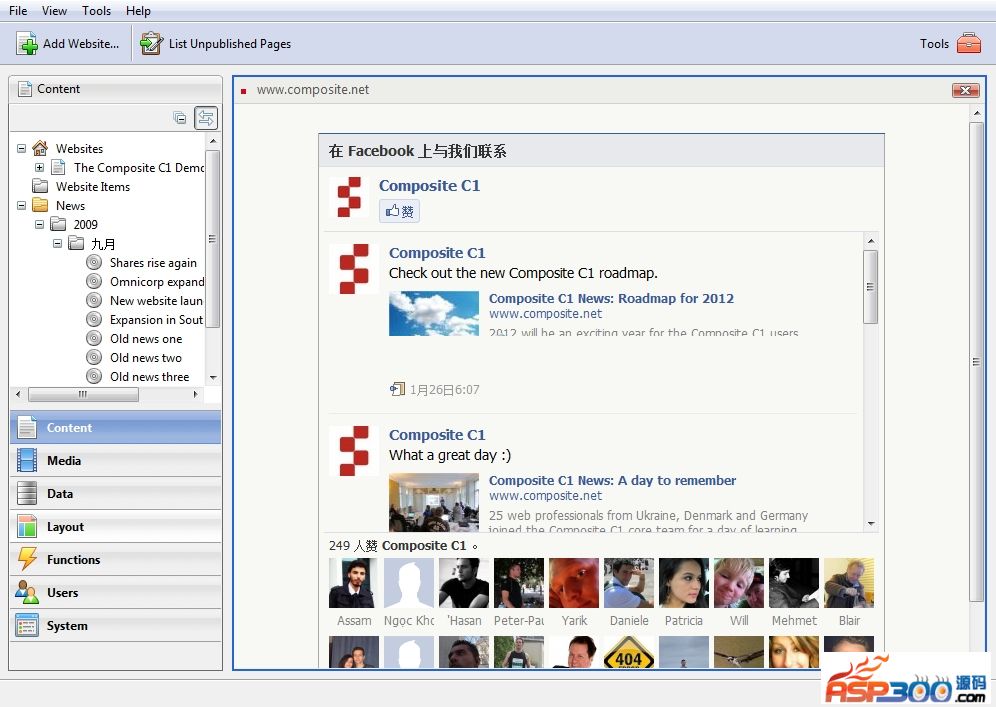Collapse the Websites tree node
Screen dimensions: 996x707
22,148
